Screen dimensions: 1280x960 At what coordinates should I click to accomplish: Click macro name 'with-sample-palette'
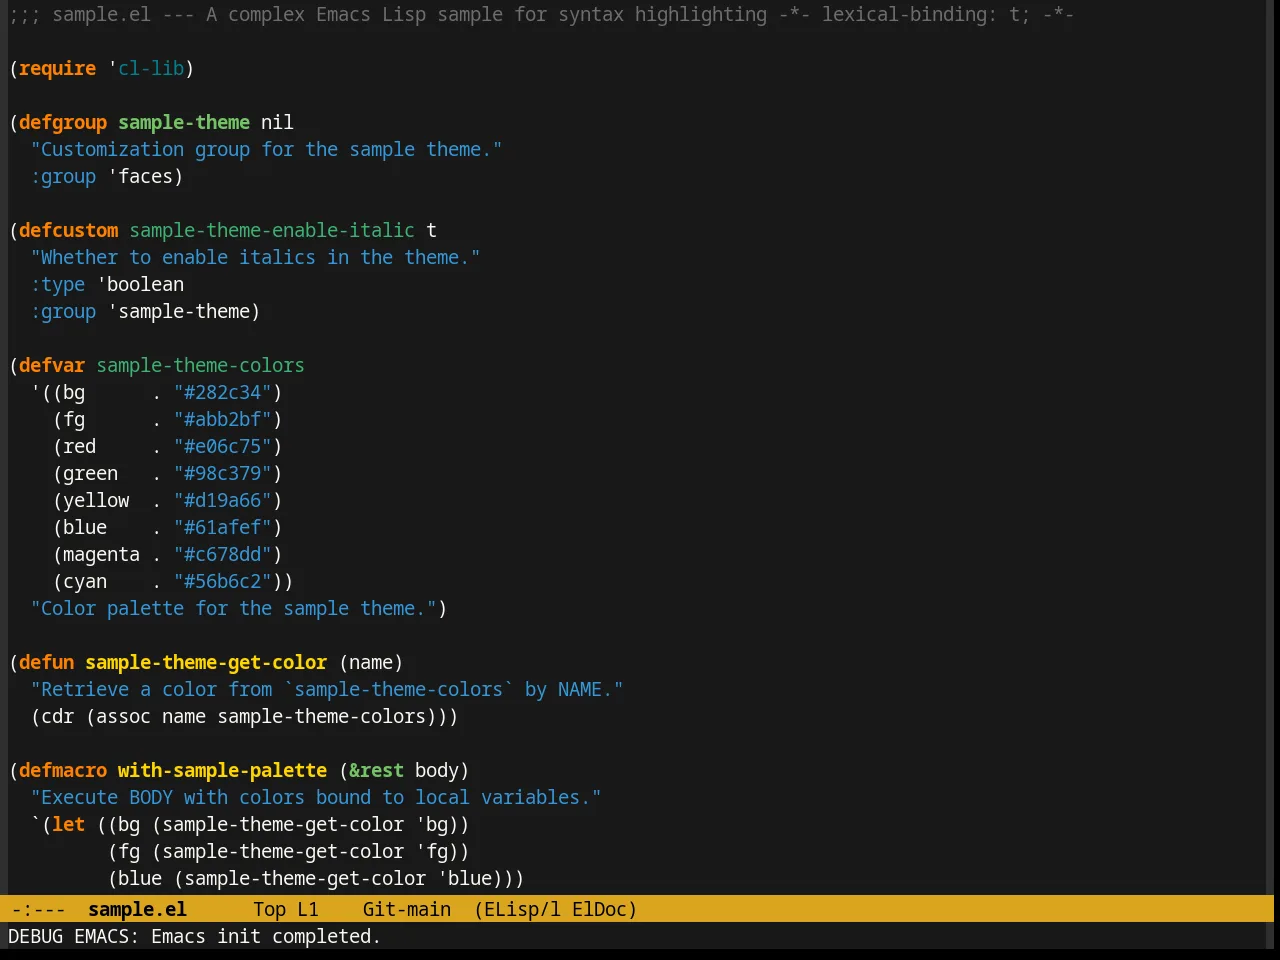[222, 770]
